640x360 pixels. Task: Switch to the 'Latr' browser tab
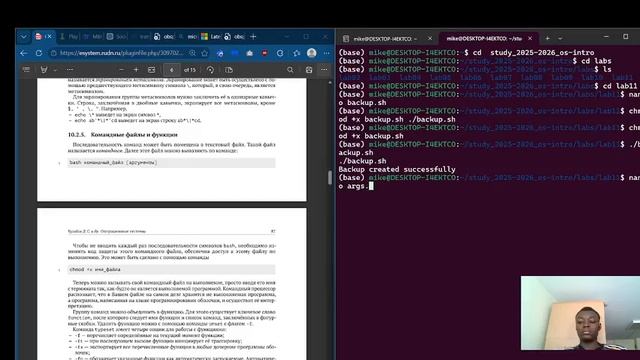211,37
